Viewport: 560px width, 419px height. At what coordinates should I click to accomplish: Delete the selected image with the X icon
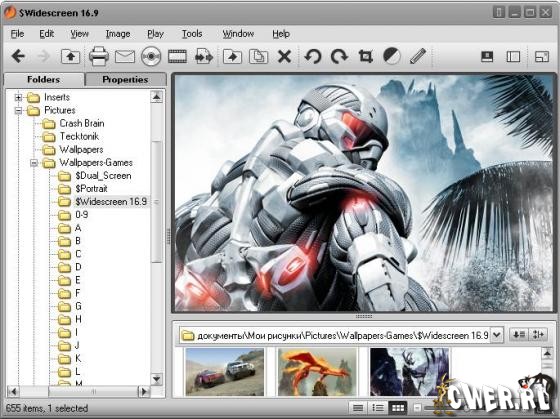pos(285,56)
